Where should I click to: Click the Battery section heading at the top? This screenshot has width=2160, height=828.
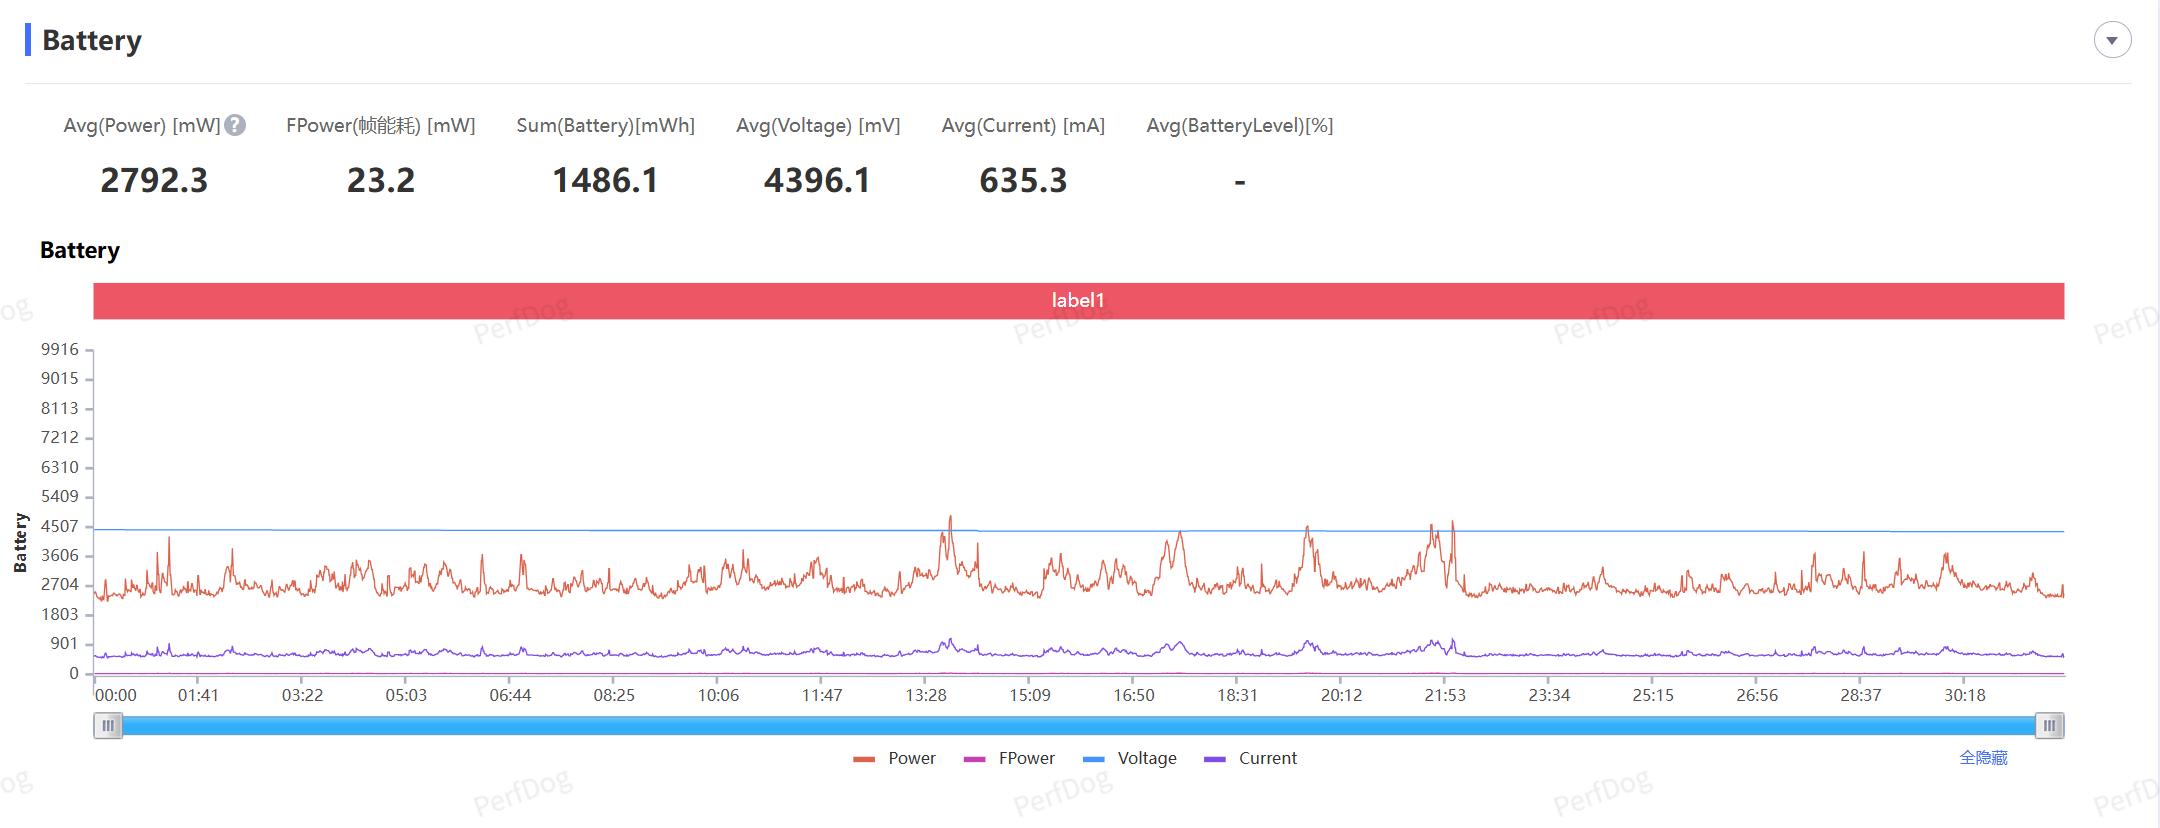tap(92, 41)
